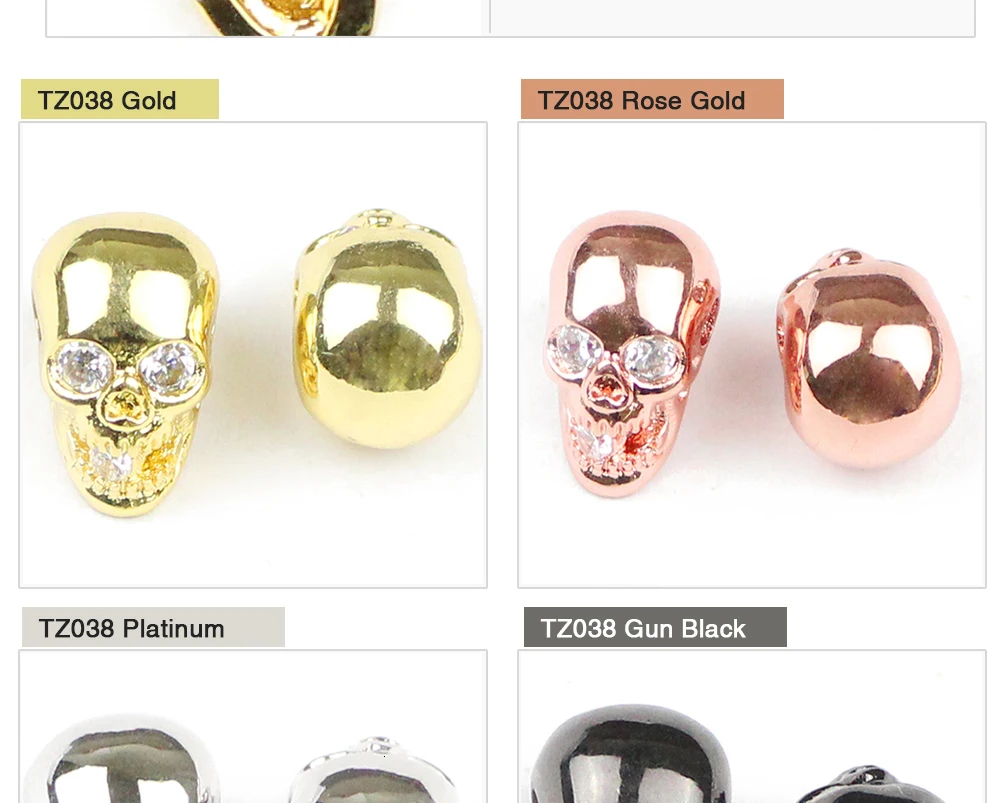
Task: Select the gold skull back view
Action: click(388, 328)
